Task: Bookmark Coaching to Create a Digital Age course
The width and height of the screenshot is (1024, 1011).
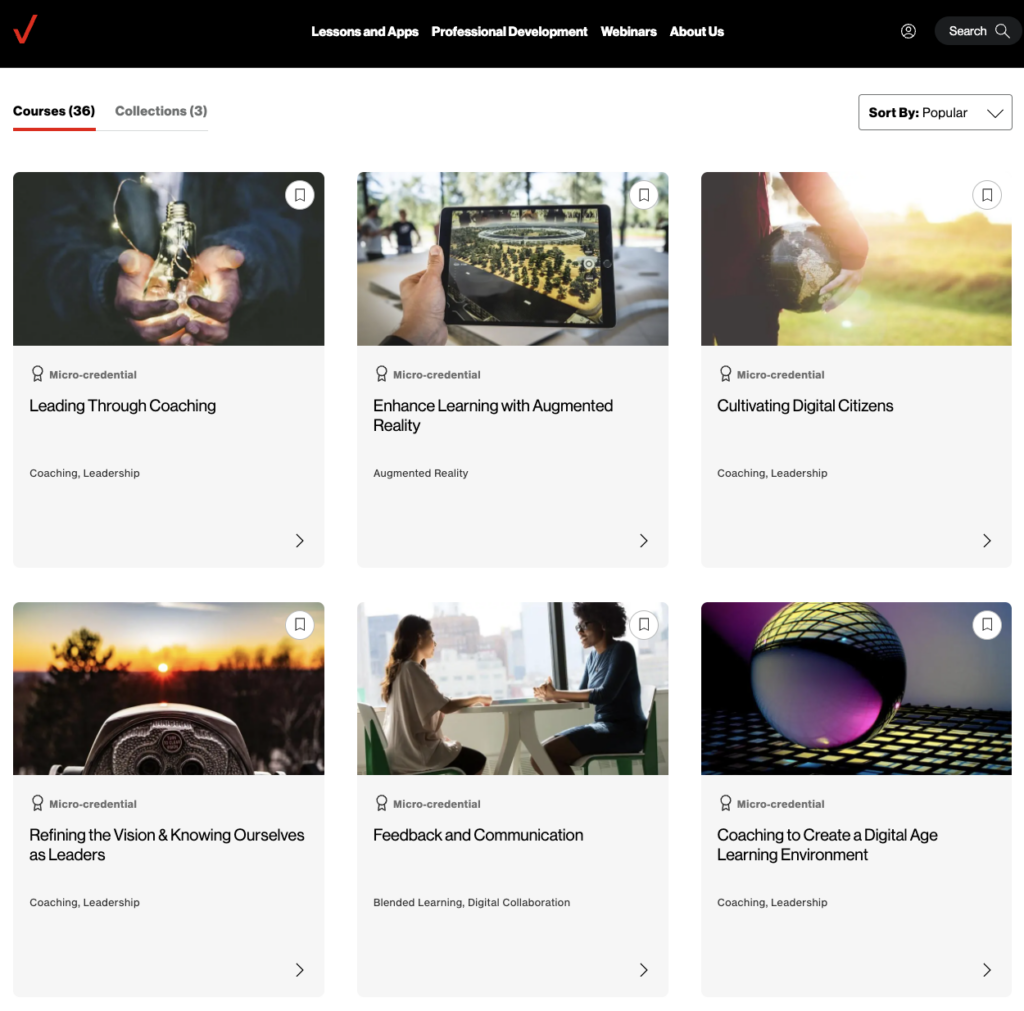Action: (x=987, y=625)
